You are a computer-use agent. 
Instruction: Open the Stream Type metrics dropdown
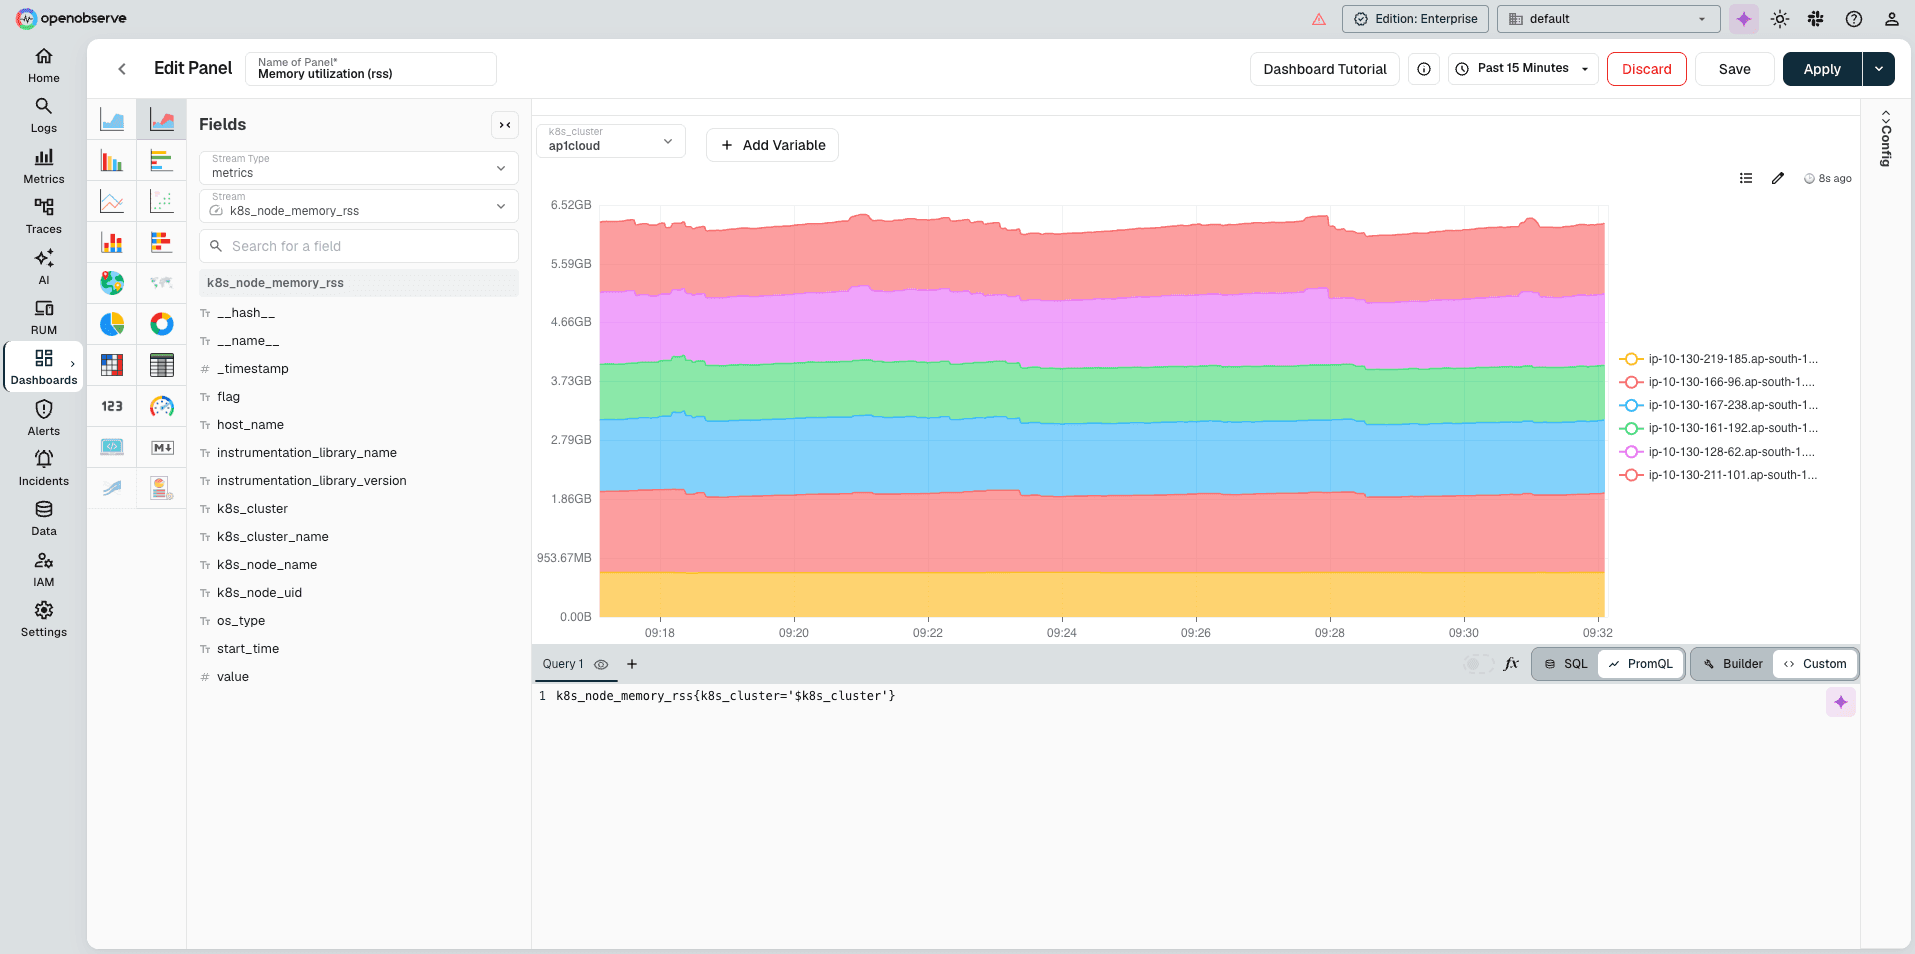pos(359,168)
